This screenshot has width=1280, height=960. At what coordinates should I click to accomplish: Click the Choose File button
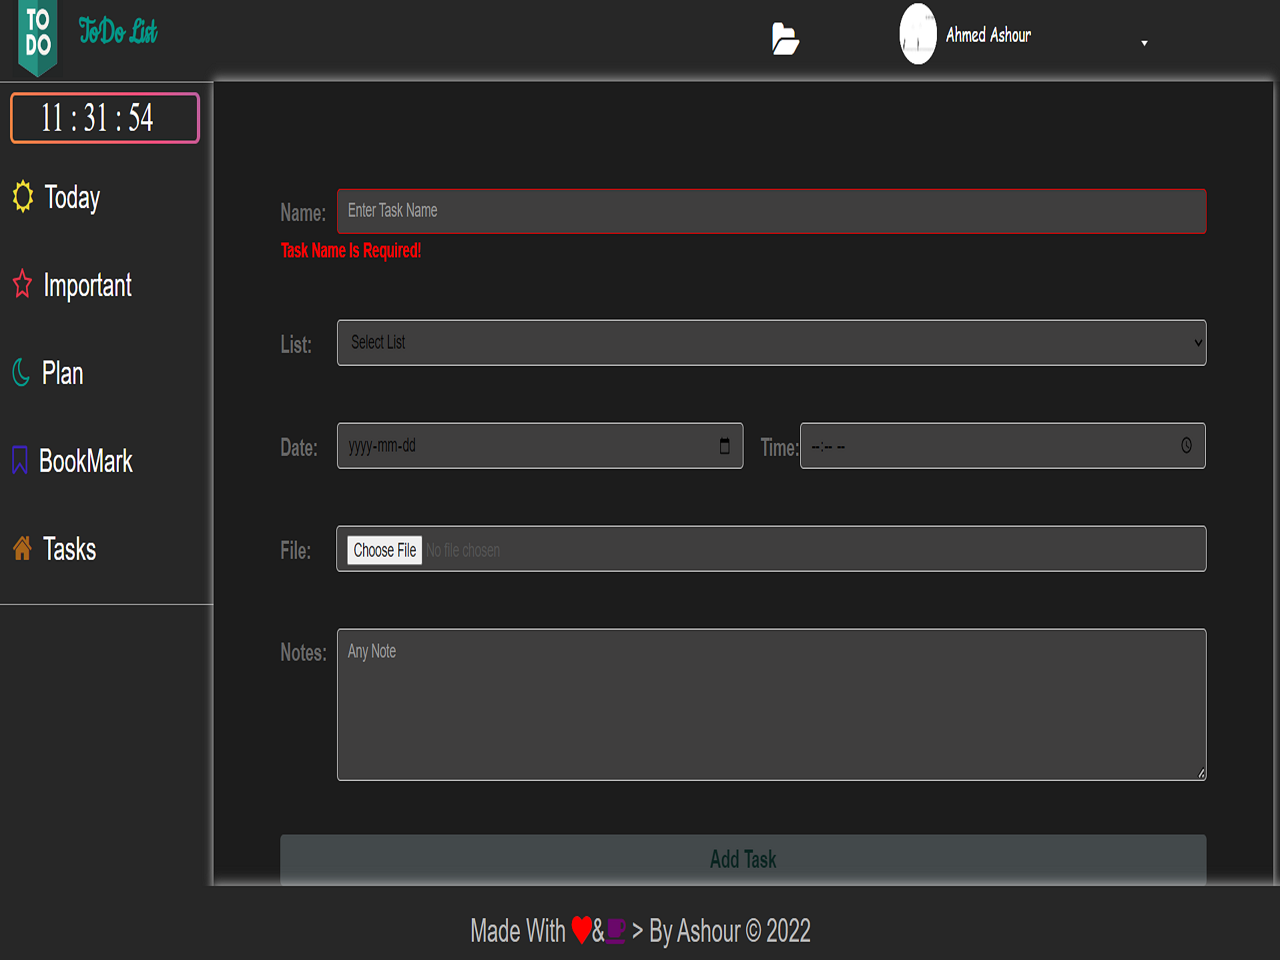tap(385, 550)
